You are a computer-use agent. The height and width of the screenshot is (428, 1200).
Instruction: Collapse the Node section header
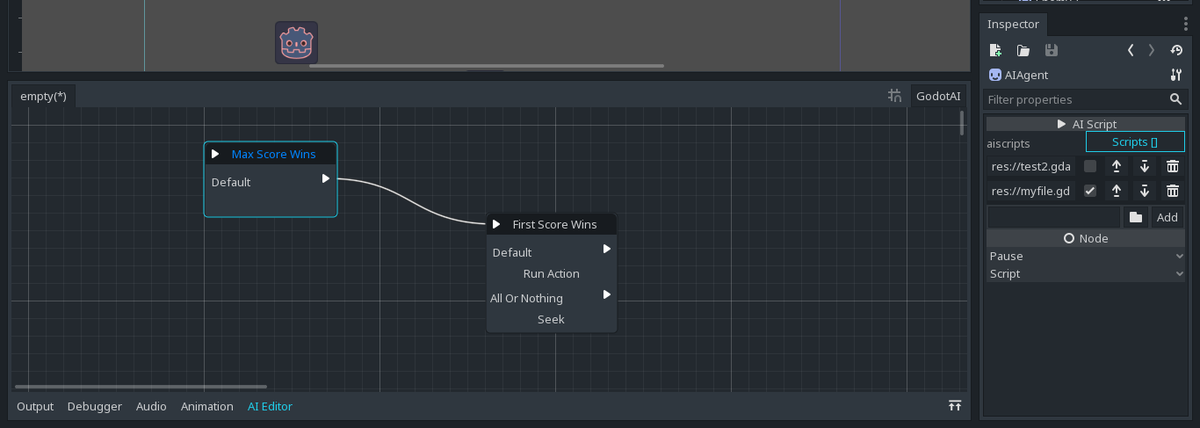(1086, 238)
